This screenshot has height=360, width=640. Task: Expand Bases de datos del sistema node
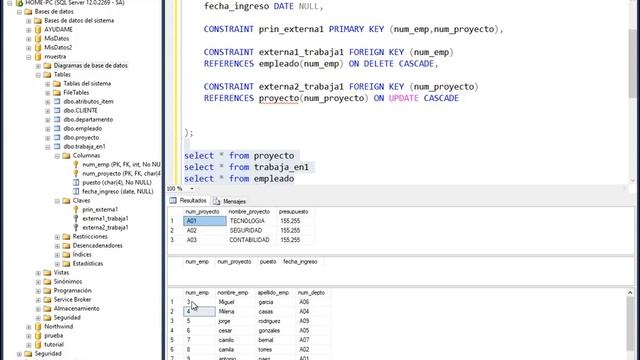click(x=29, y=21)
